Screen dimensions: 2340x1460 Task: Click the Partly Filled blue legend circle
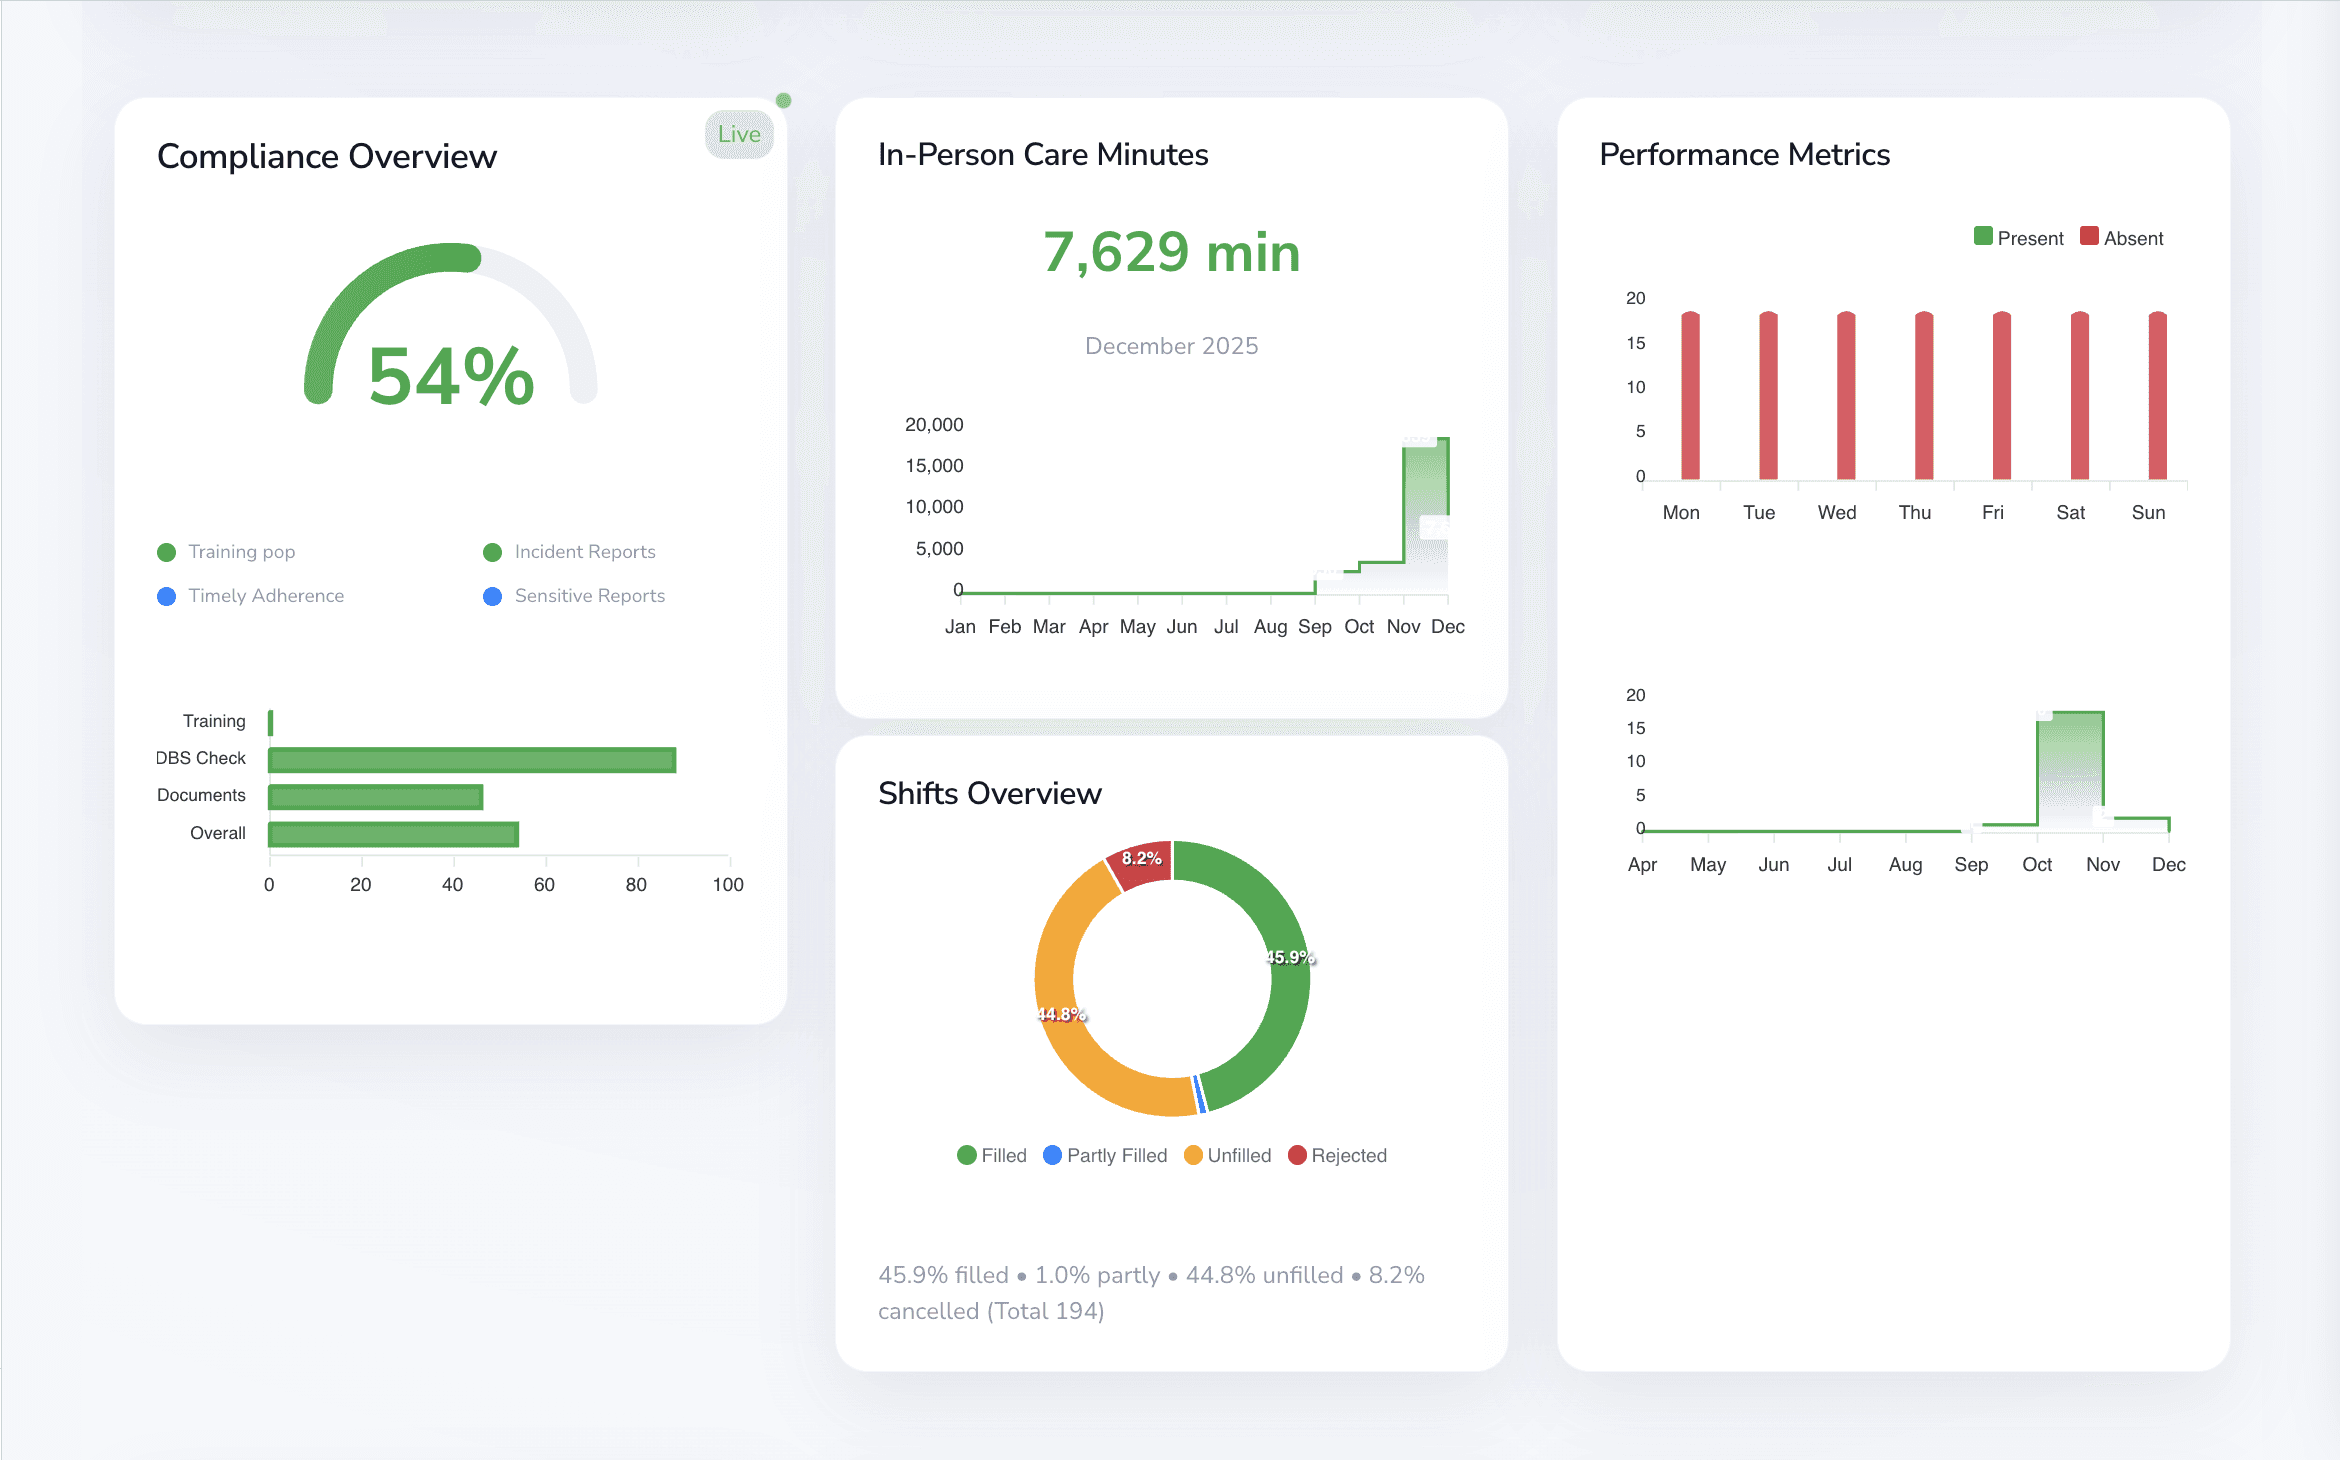tap(1053, 1155)
